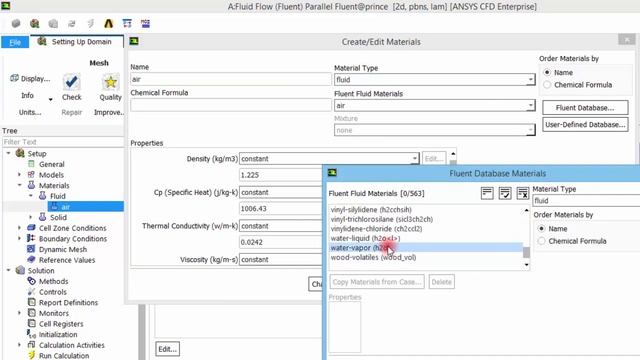Expand the Models tree node
Screen dimensions: 640x360
[x=19, y=175]
